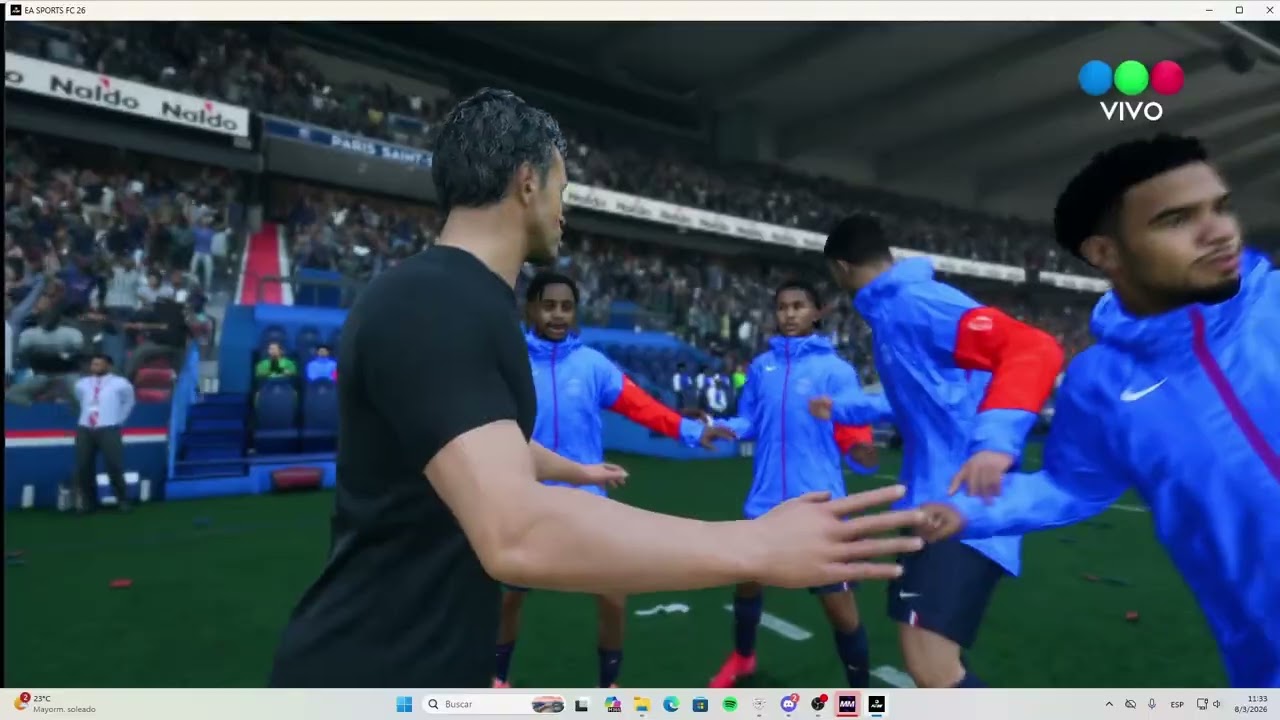Image resolution: width=1280 pixels, height=720 pixels.
Task: Maximize the EA SPORTS FC 26 window
Action: pos(1239,10)
